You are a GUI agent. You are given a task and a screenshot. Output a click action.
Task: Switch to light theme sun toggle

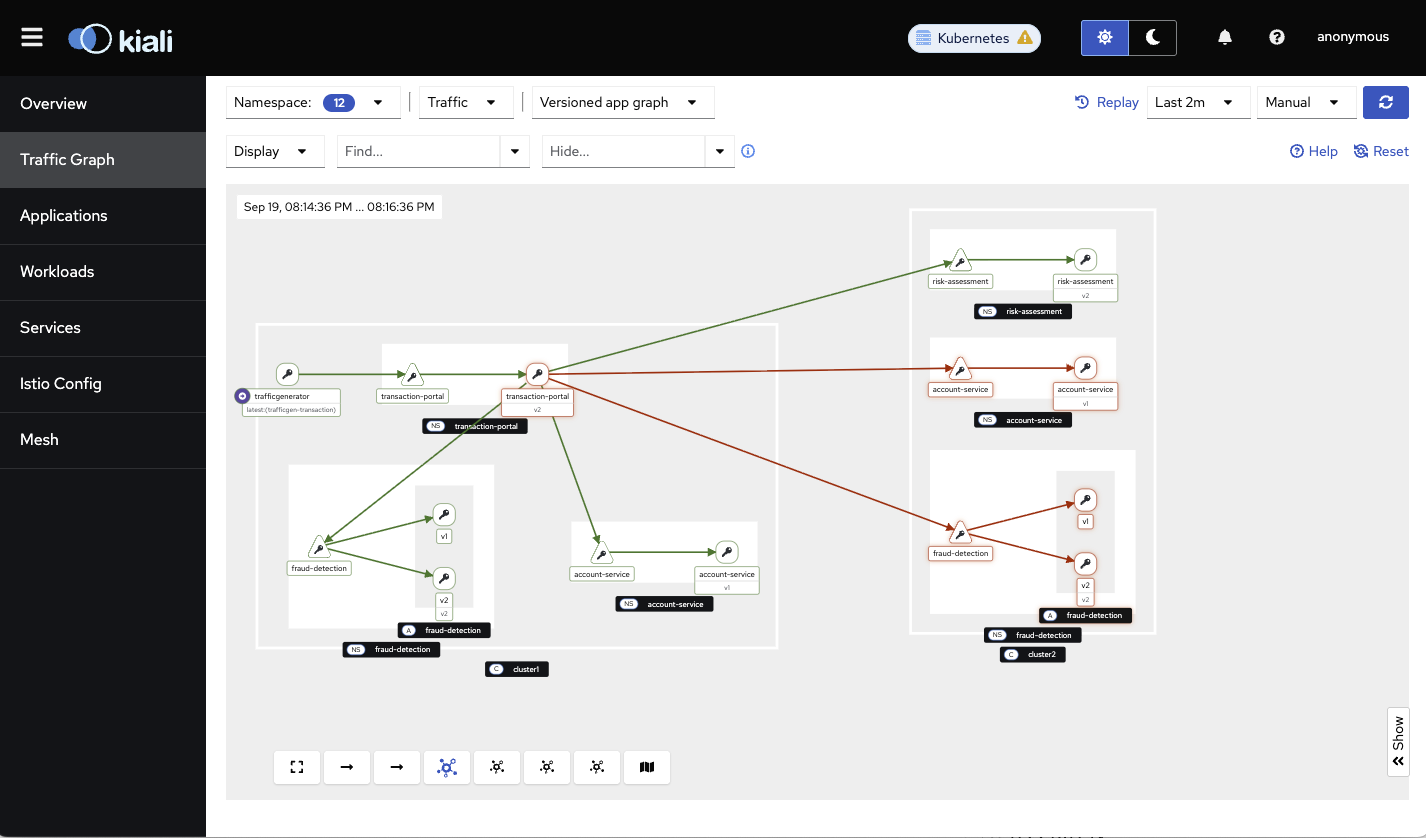point(1104,37)
